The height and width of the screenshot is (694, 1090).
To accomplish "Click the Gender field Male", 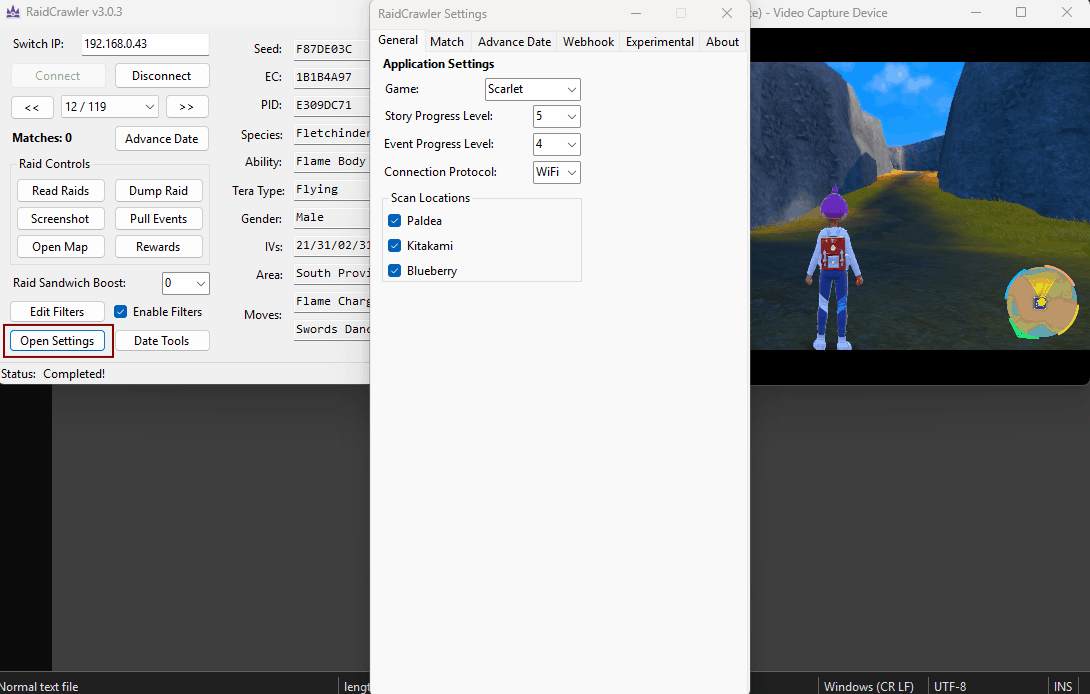I will tap(332, 218).
